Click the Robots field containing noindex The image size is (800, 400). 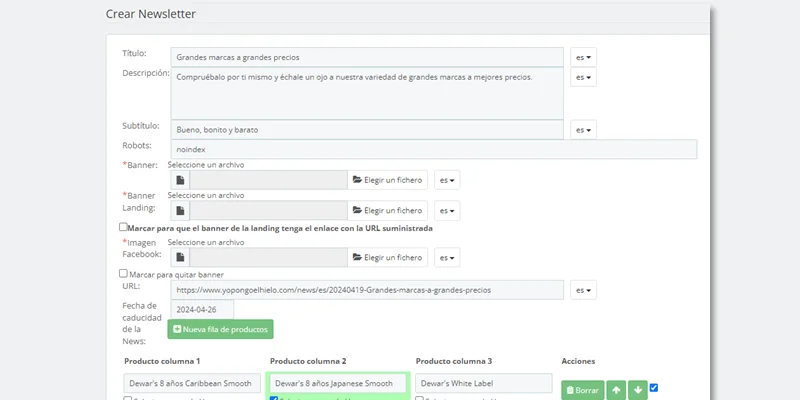point(434,149)
